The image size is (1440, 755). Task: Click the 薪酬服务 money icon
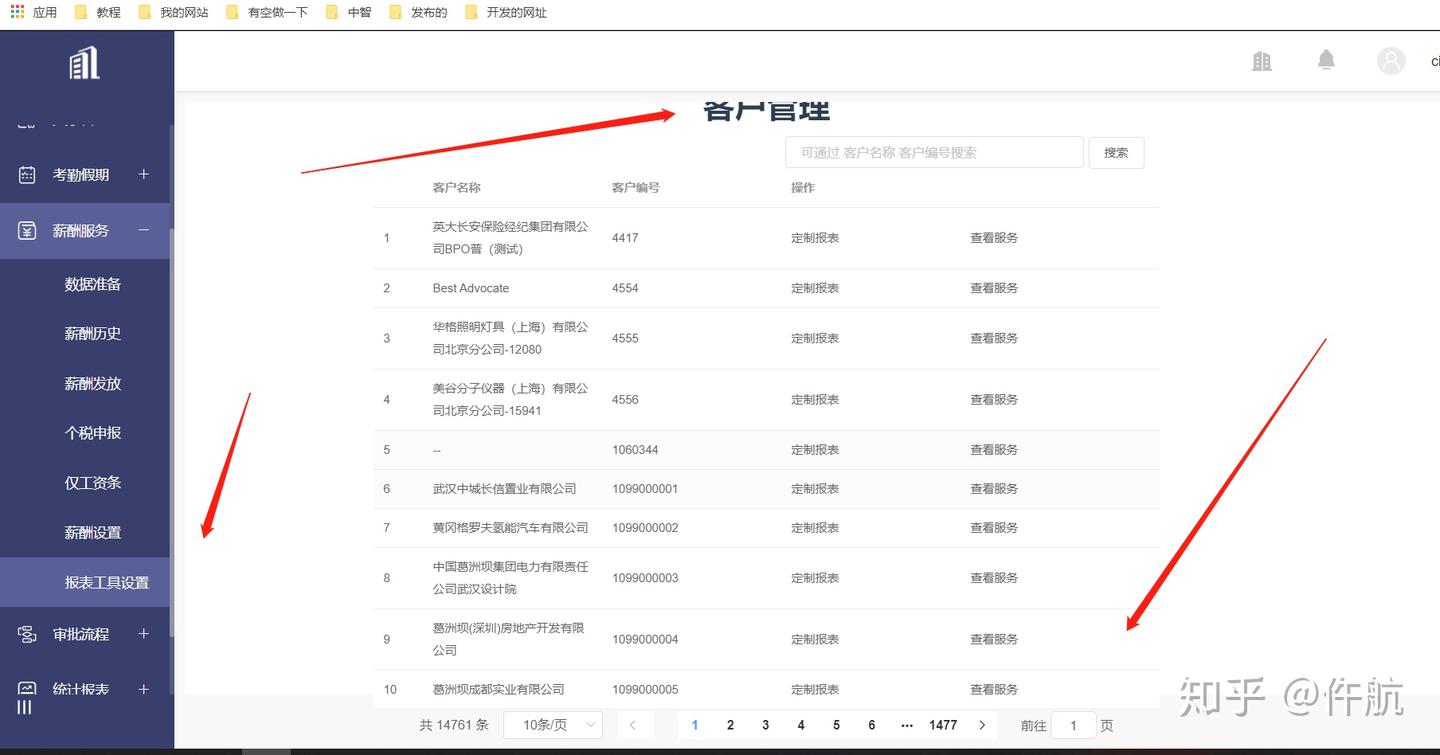27,231
